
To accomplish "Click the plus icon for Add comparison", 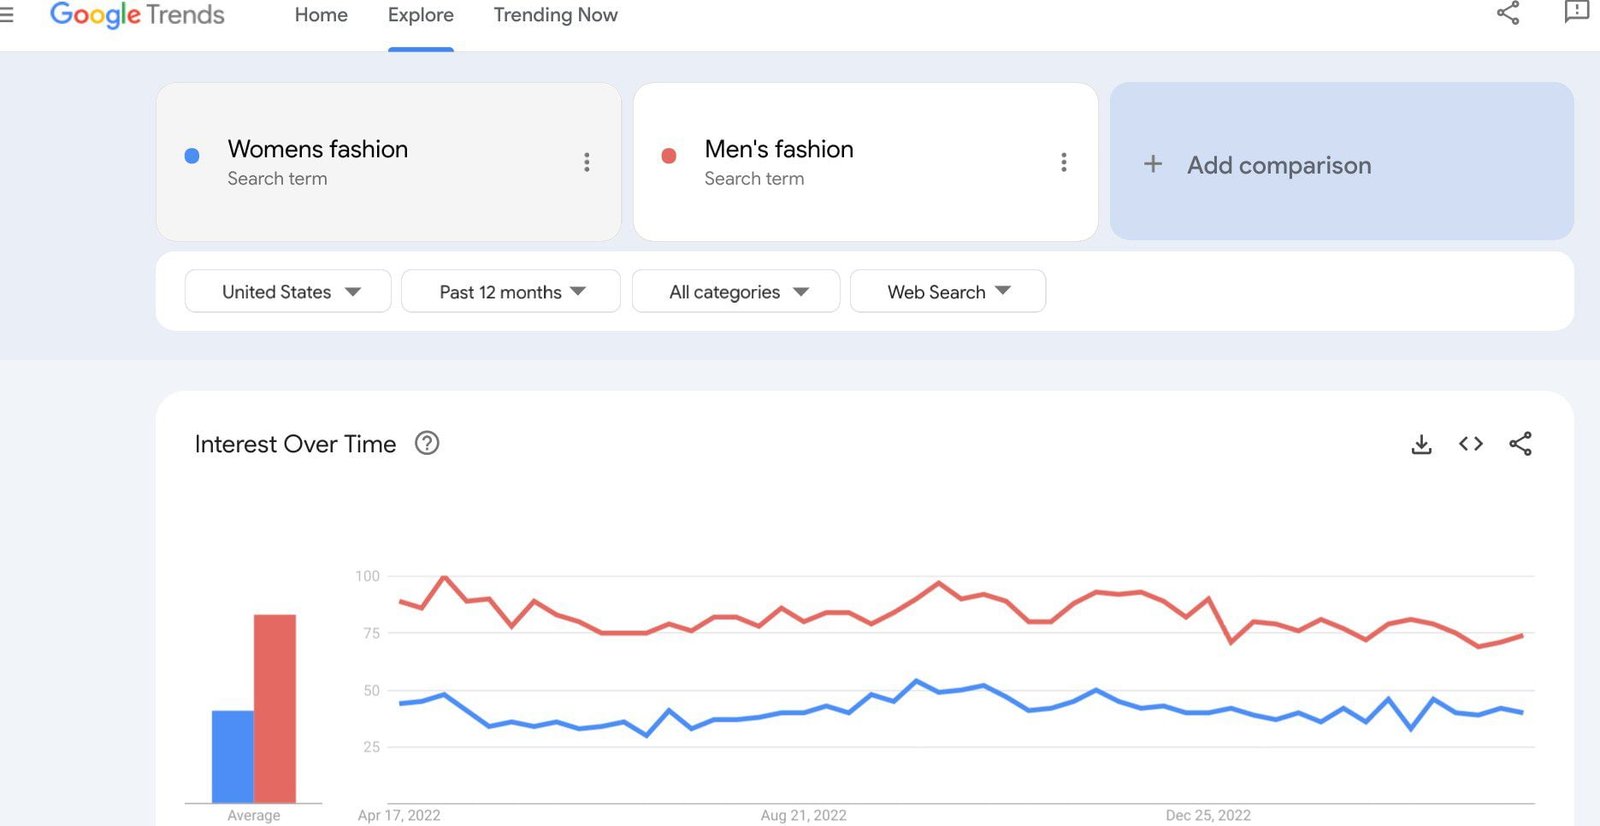I will (1153, 164).
